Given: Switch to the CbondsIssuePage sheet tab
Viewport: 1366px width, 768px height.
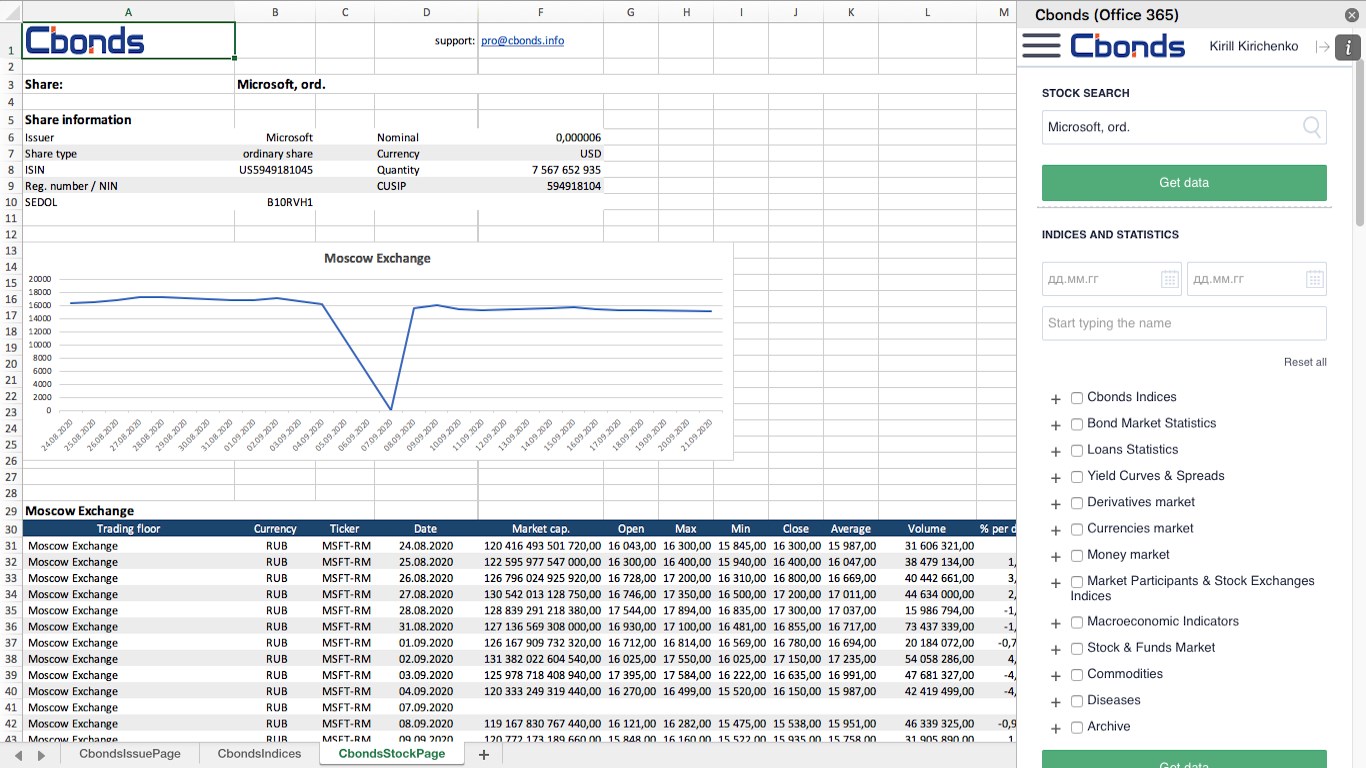Looking at the screenshot, I should point(130,754).
